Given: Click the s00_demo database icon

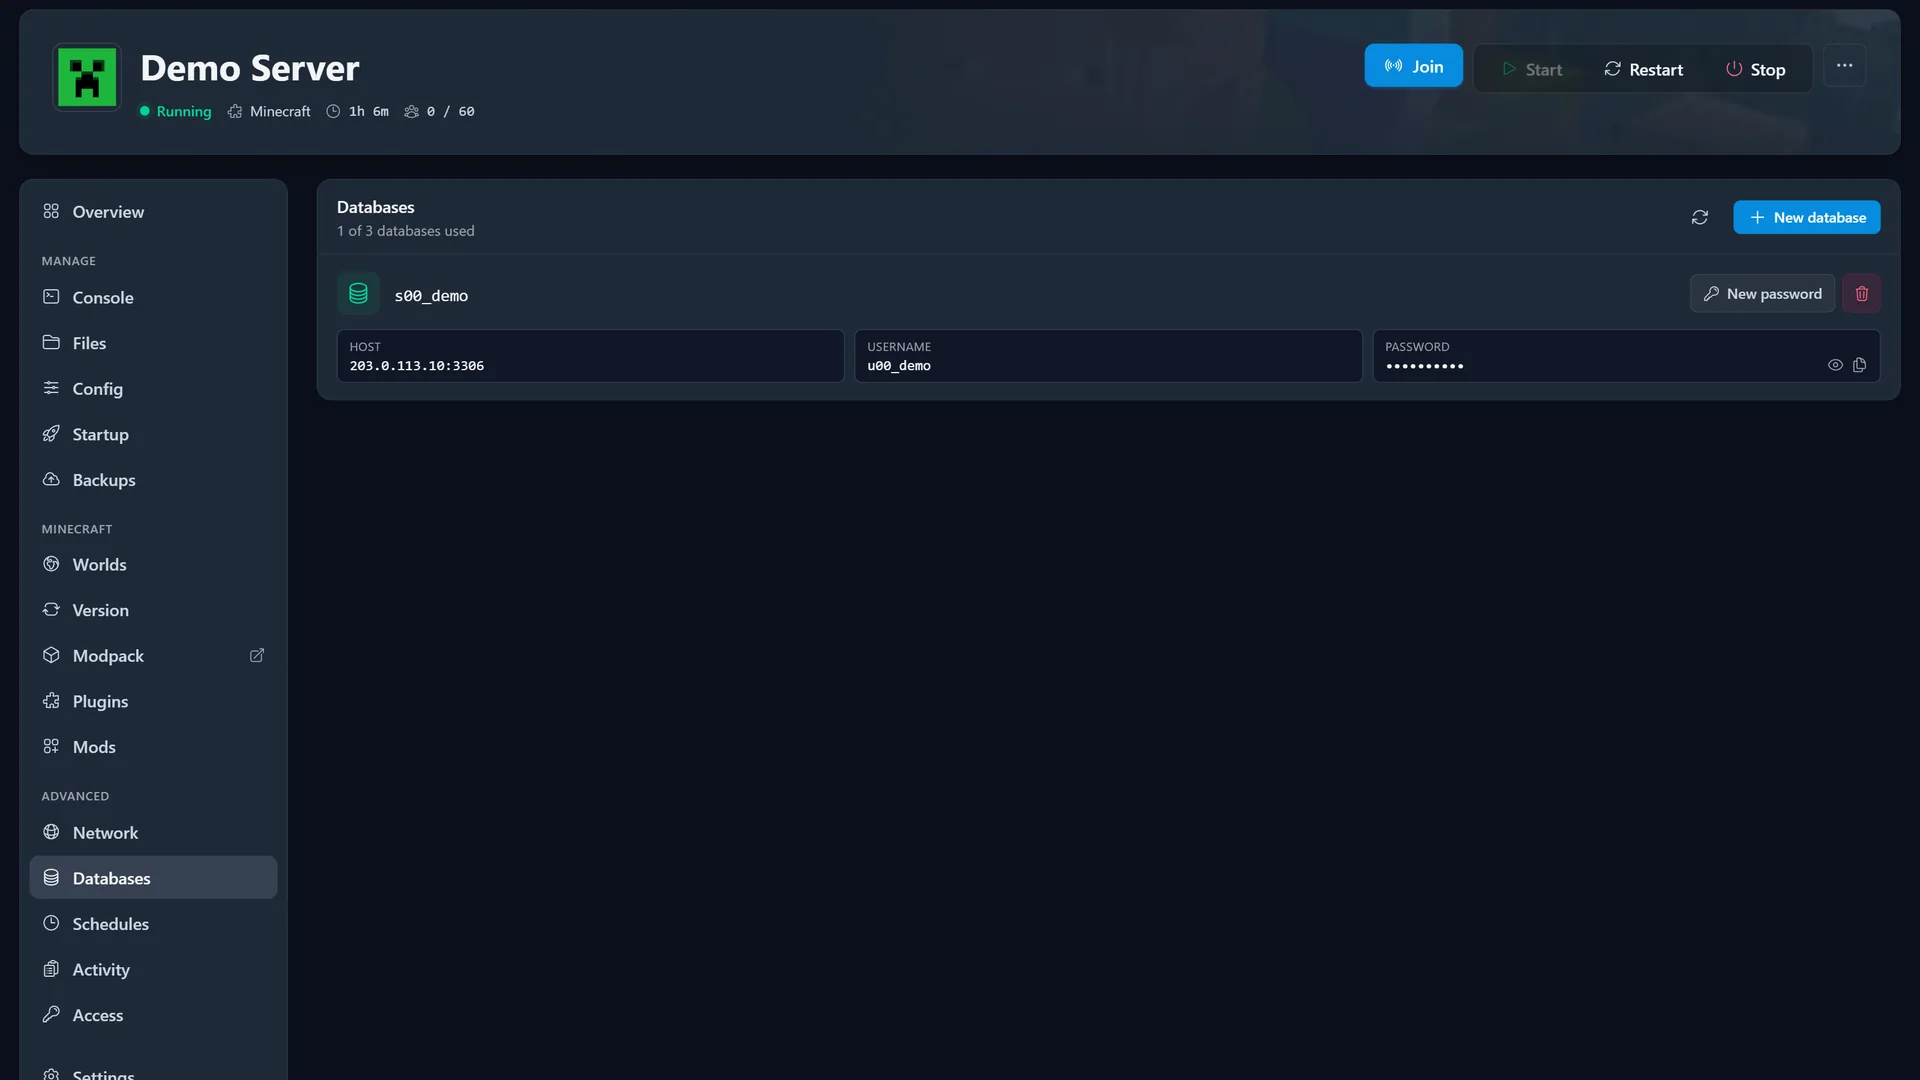Looking at the screenshot, I should tap(358, 294).
